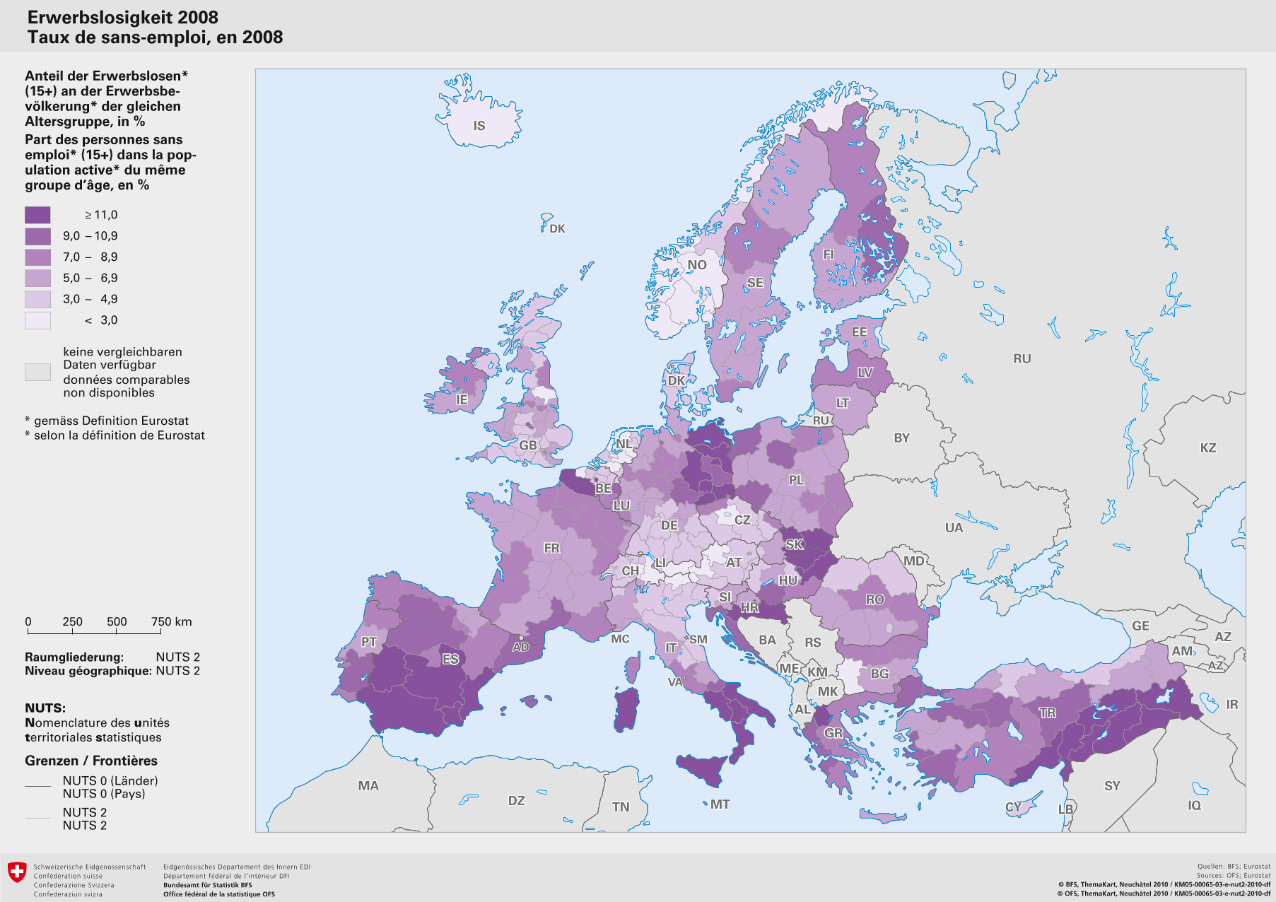The width and height of the screenshot is (1276, 902).
Task: Select the 9,0 – 10,9 legend swatch
Action: (x=38, y=236)
